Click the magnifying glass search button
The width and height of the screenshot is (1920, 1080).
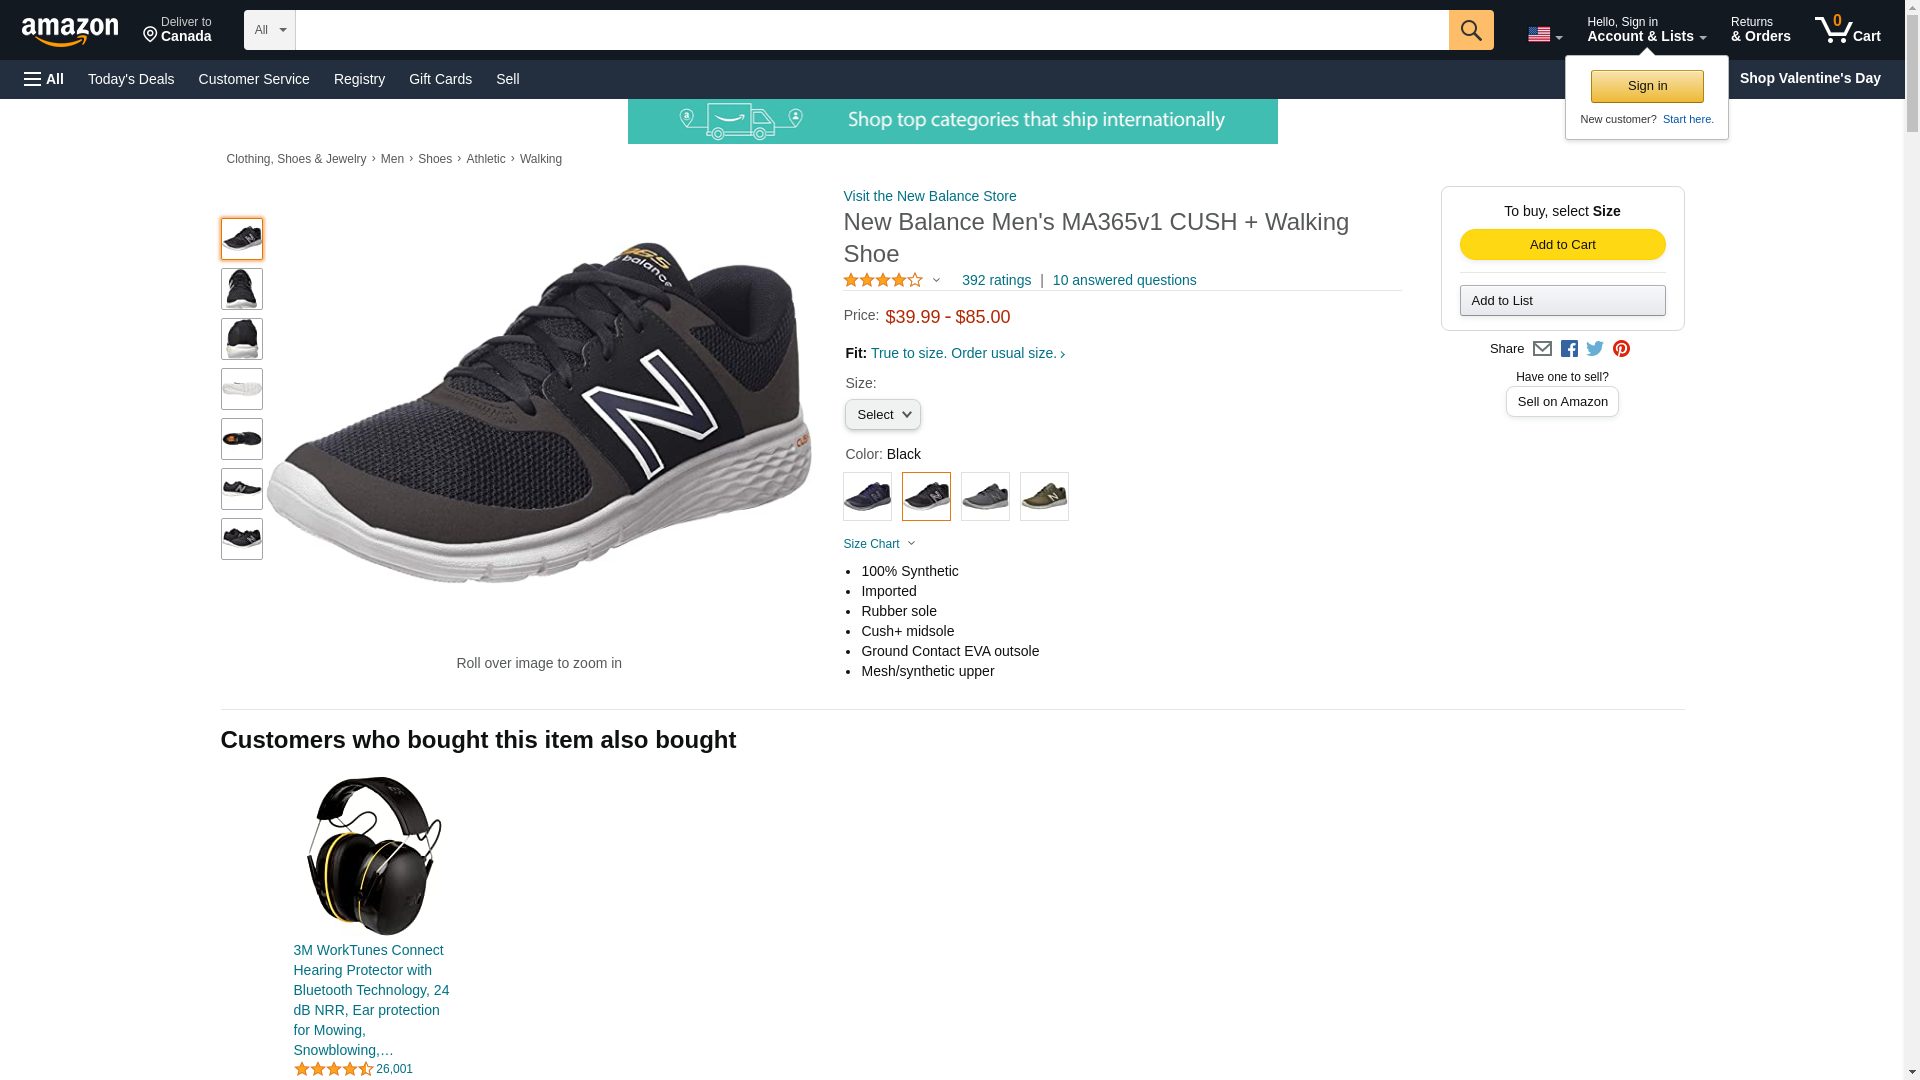1470,30
